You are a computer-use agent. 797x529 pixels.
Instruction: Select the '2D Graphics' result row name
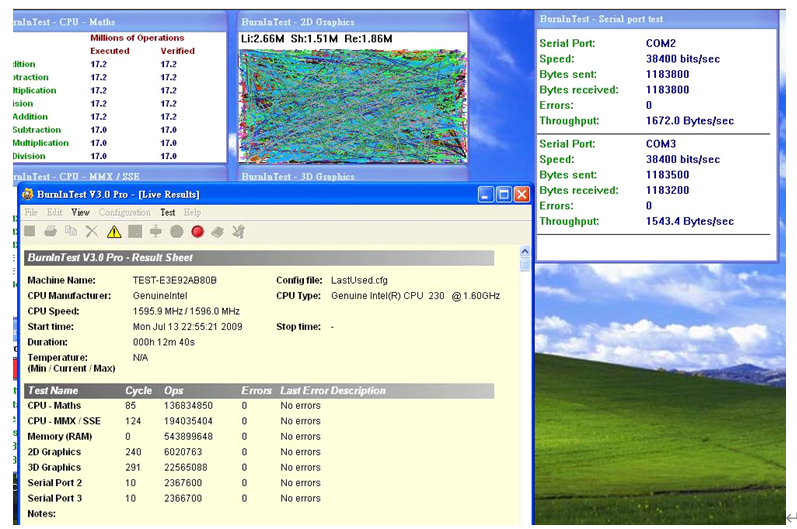click(54, 452)
